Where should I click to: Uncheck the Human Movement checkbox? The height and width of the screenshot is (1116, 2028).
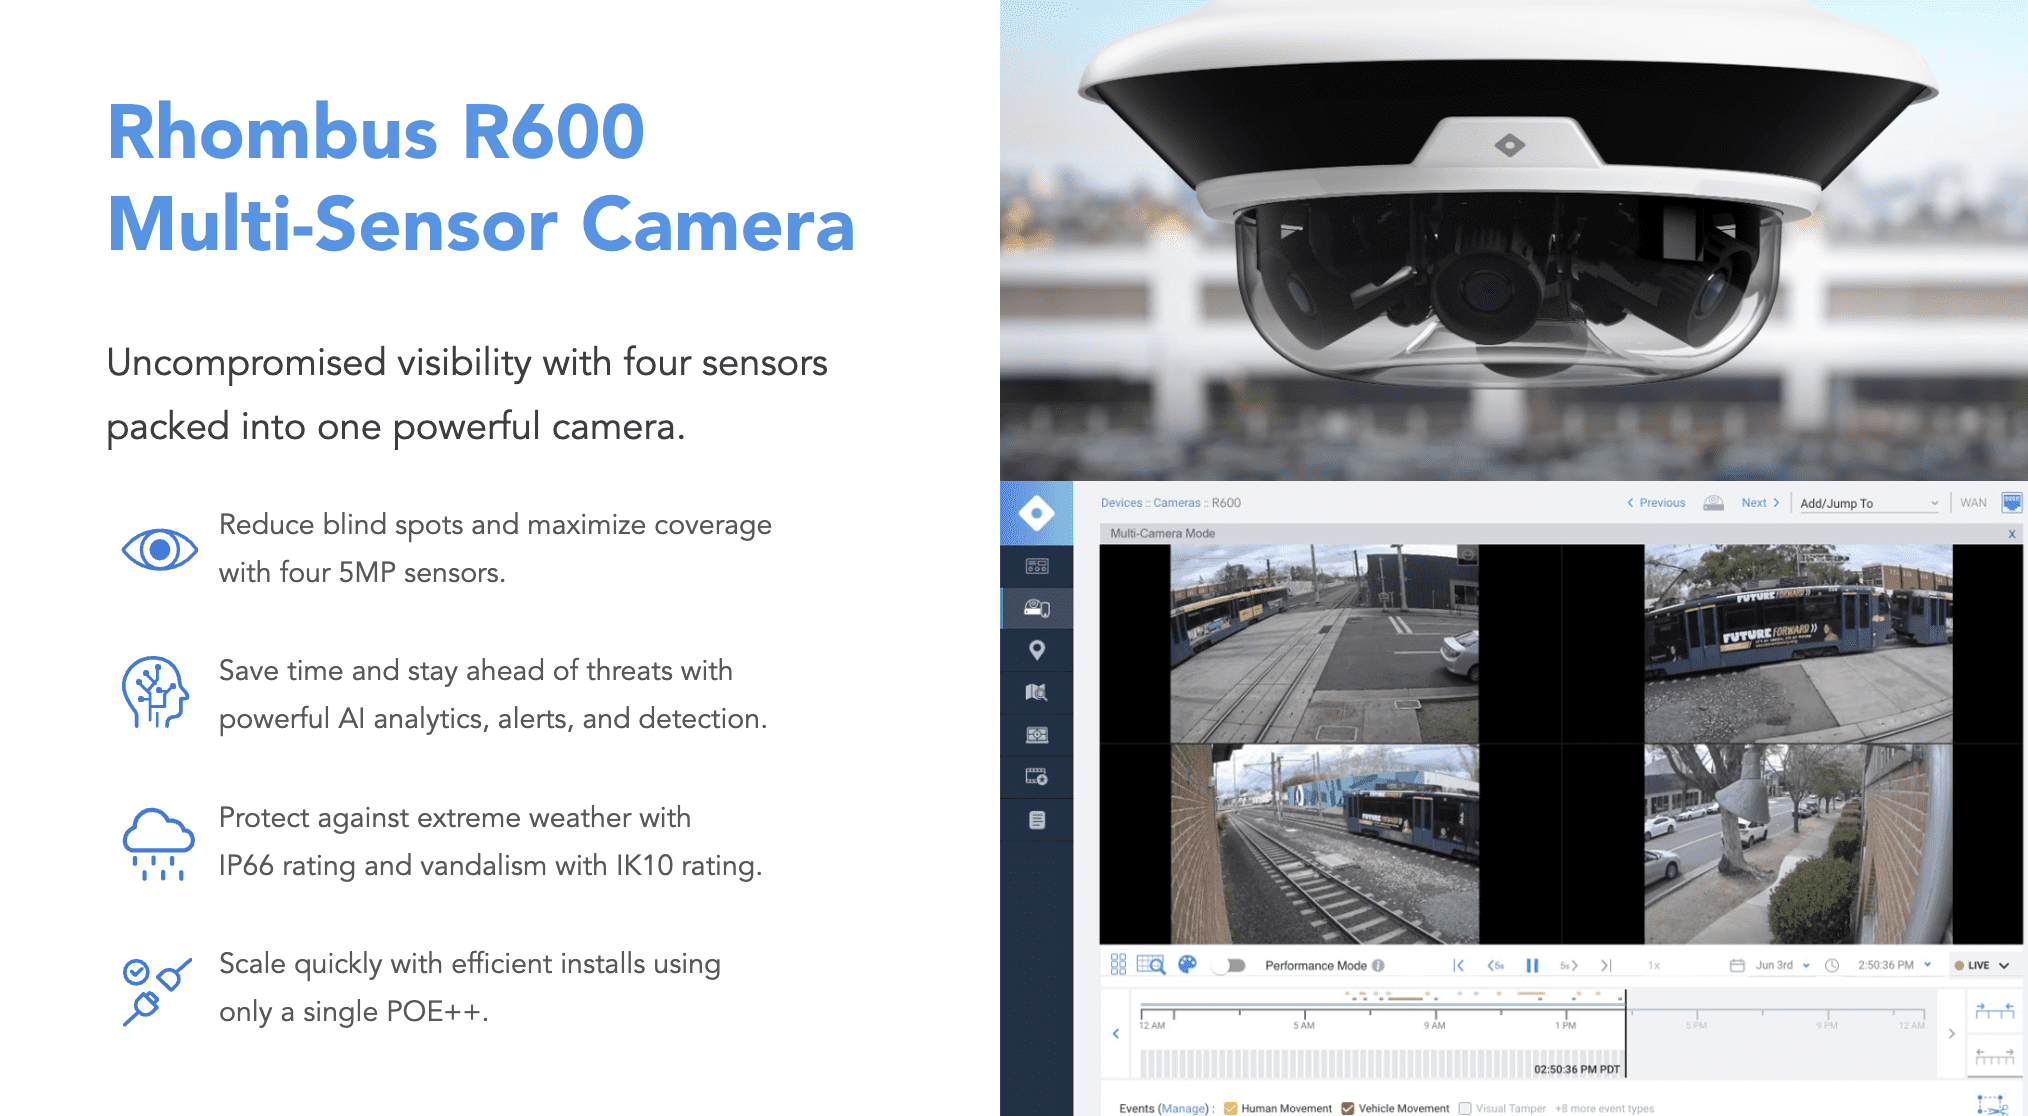1231,1108
